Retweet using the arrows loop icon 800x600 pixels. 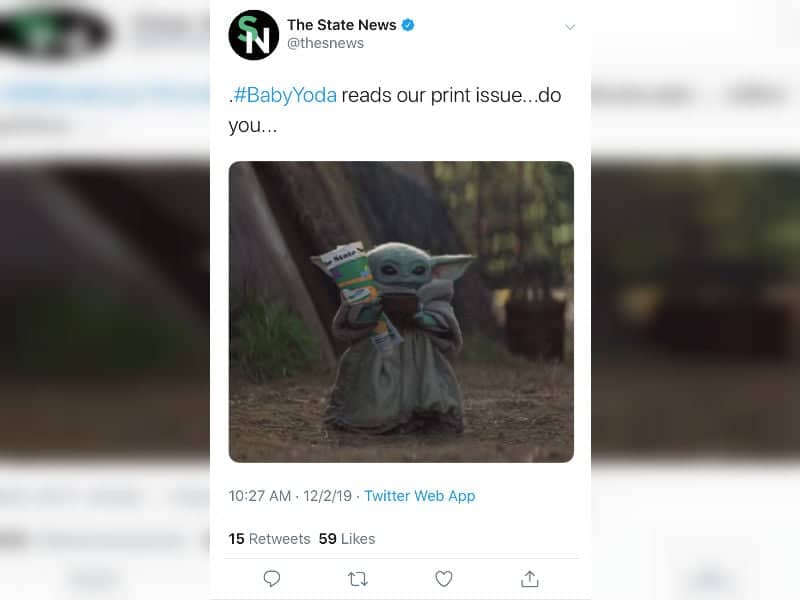tap(358, 579)
